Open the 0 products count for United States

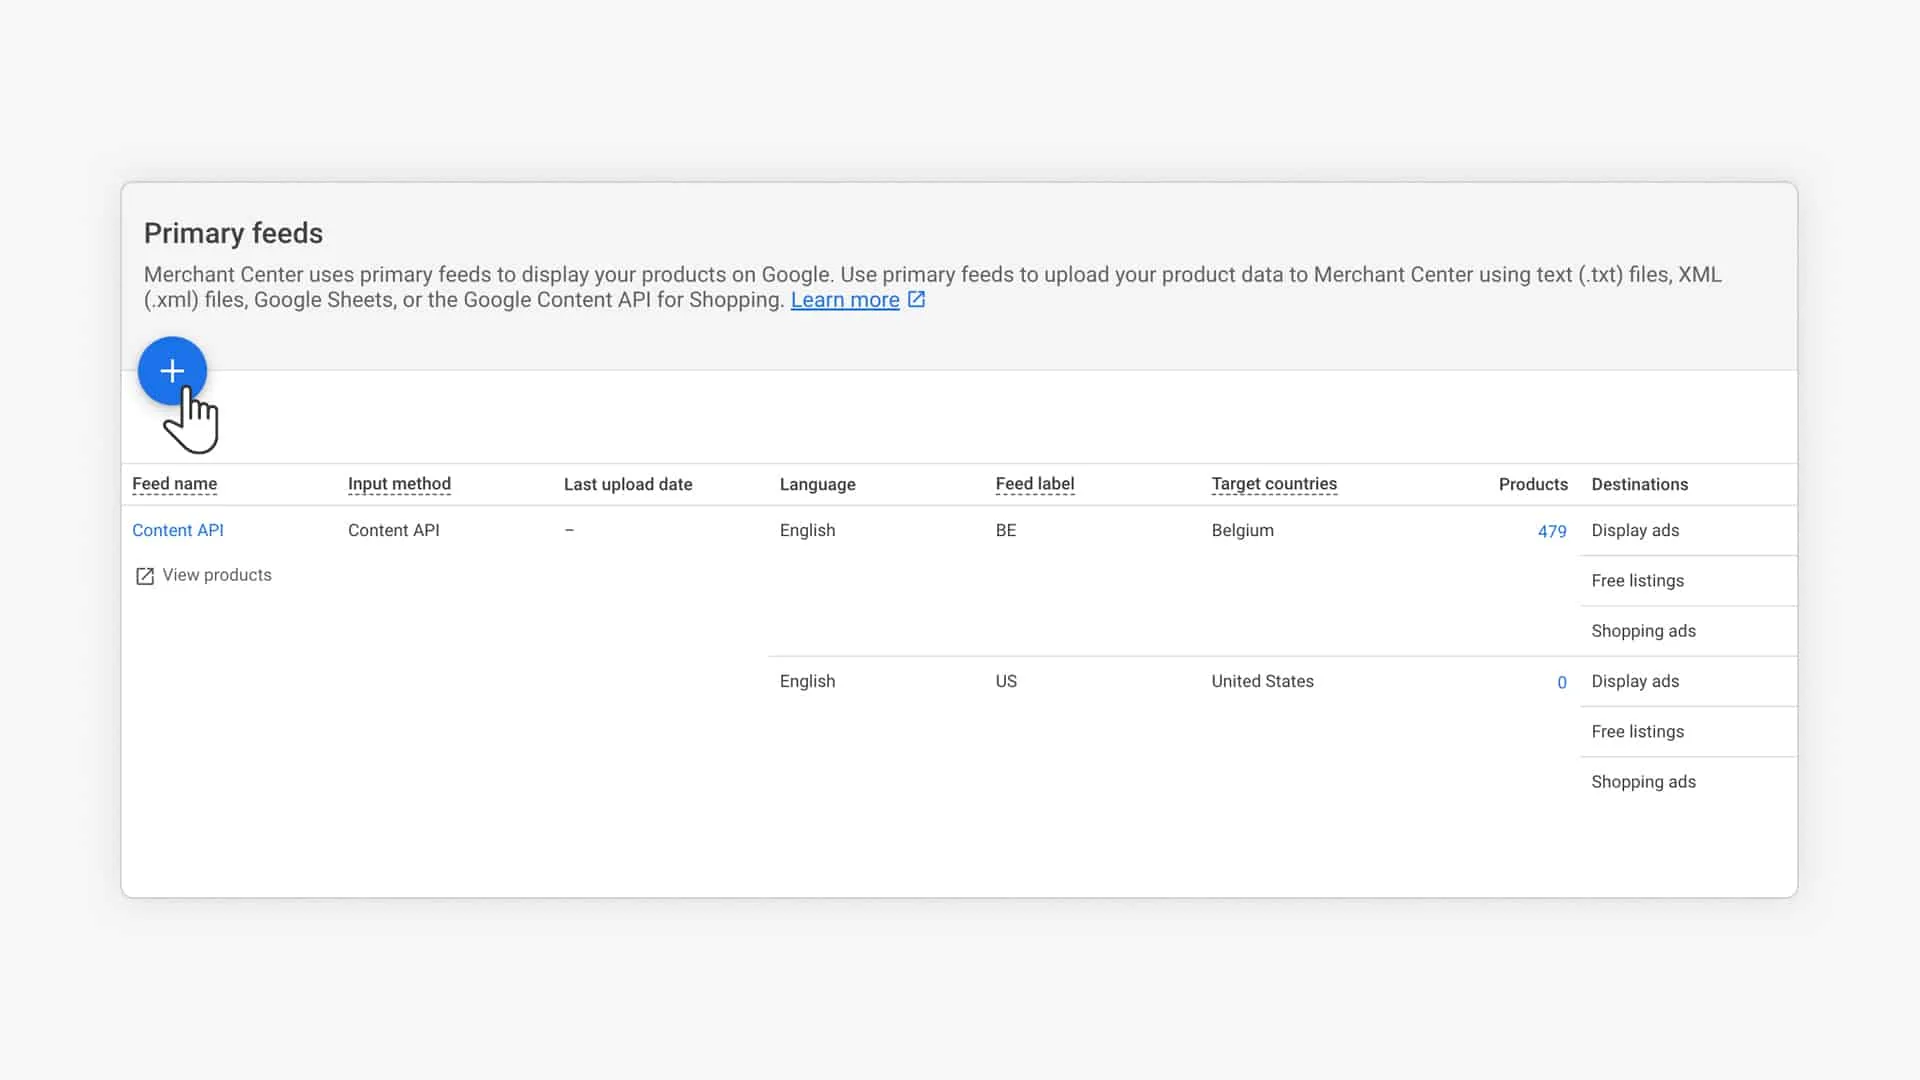(x=1561, y=682)
